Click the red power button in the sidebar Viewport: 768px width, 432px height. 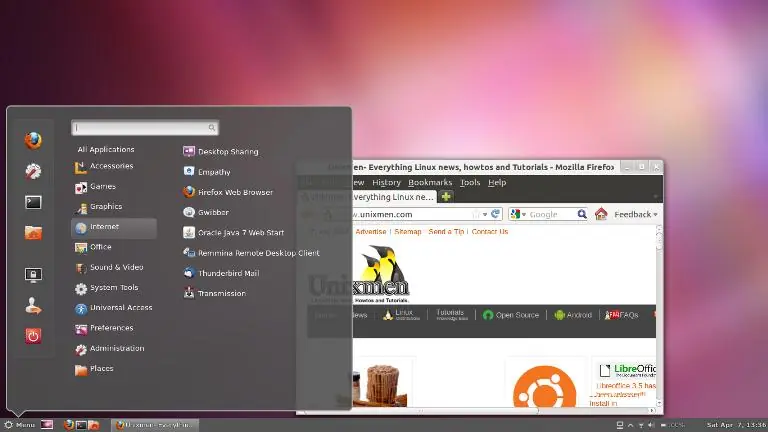33,336
